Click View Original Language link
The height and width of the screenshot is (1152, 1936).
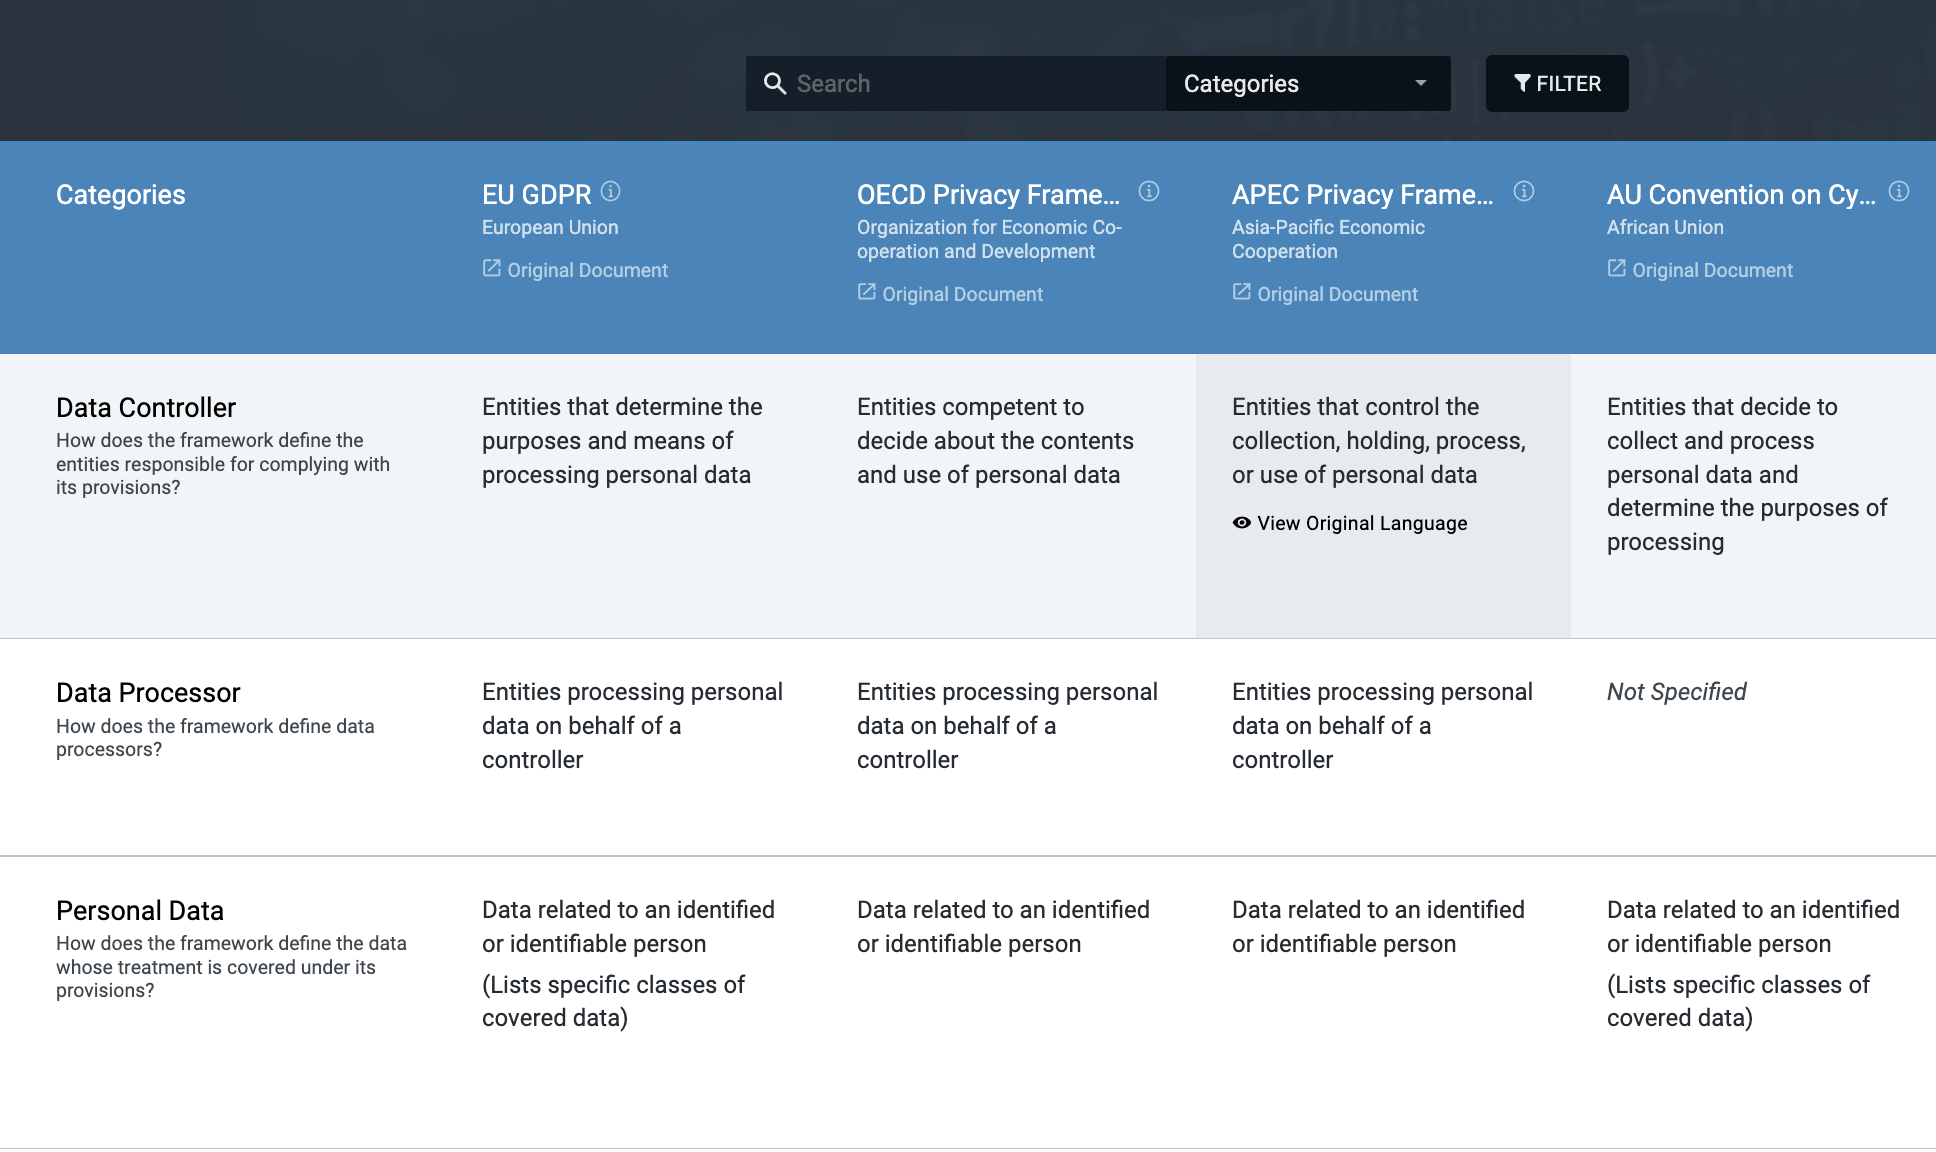pos(1362,523)
